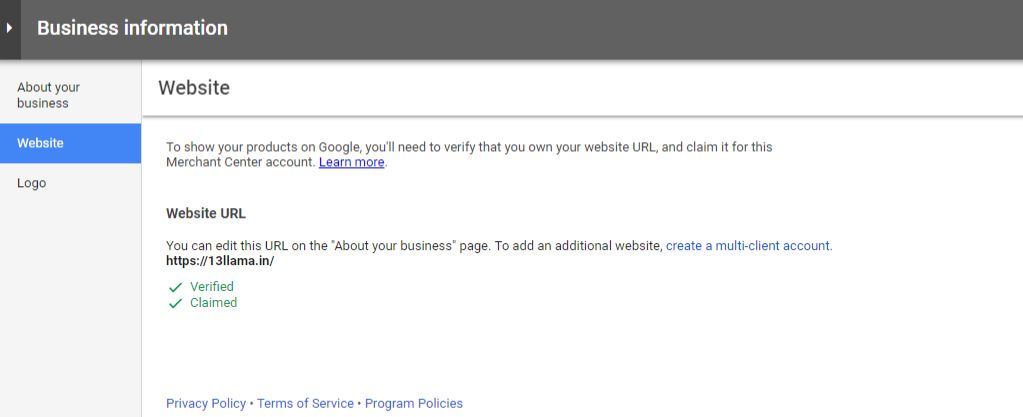Click the empty dark header bar area
Viewport: 1023px width, 417px height.
pyautogui.click(x=620, y=29)
